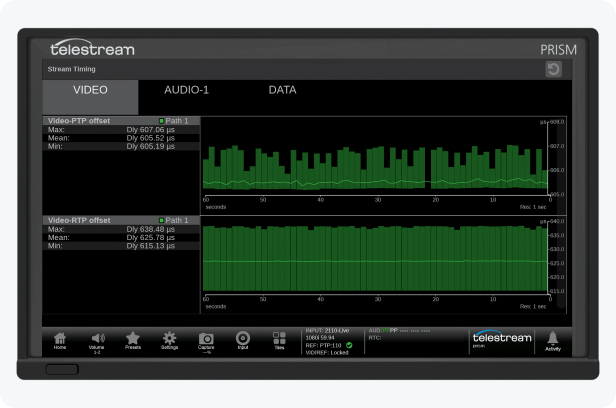This screenshot has height=408, width=616.
Task: Click the AUD: PPPP channel status
Action: click(x=399, y=331)
